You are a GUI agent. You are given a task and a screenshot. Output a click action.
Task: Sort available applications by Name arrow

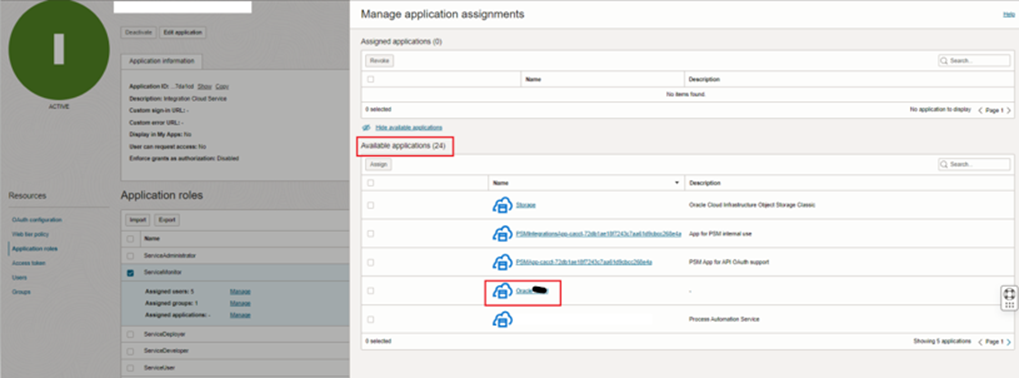click(678, 183)
